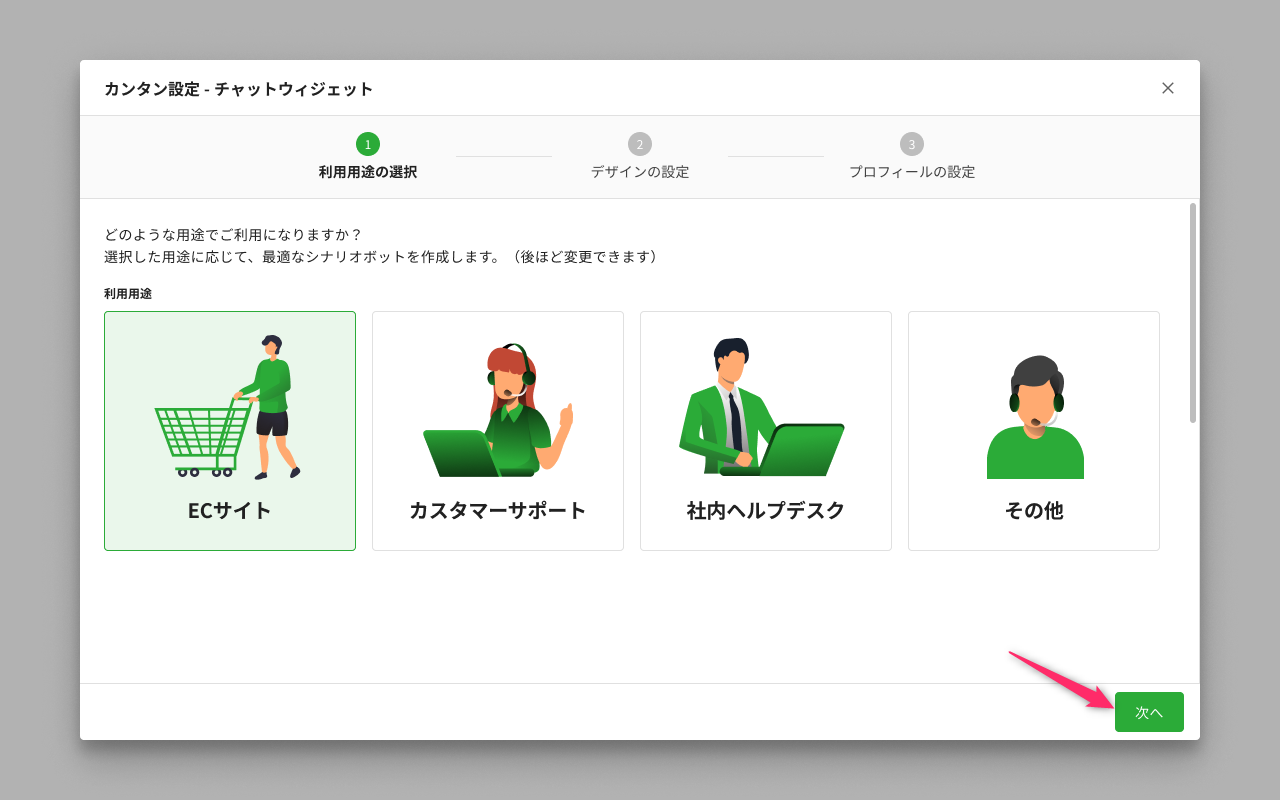Select the headset agent avatar illustration

(1035, 418)
